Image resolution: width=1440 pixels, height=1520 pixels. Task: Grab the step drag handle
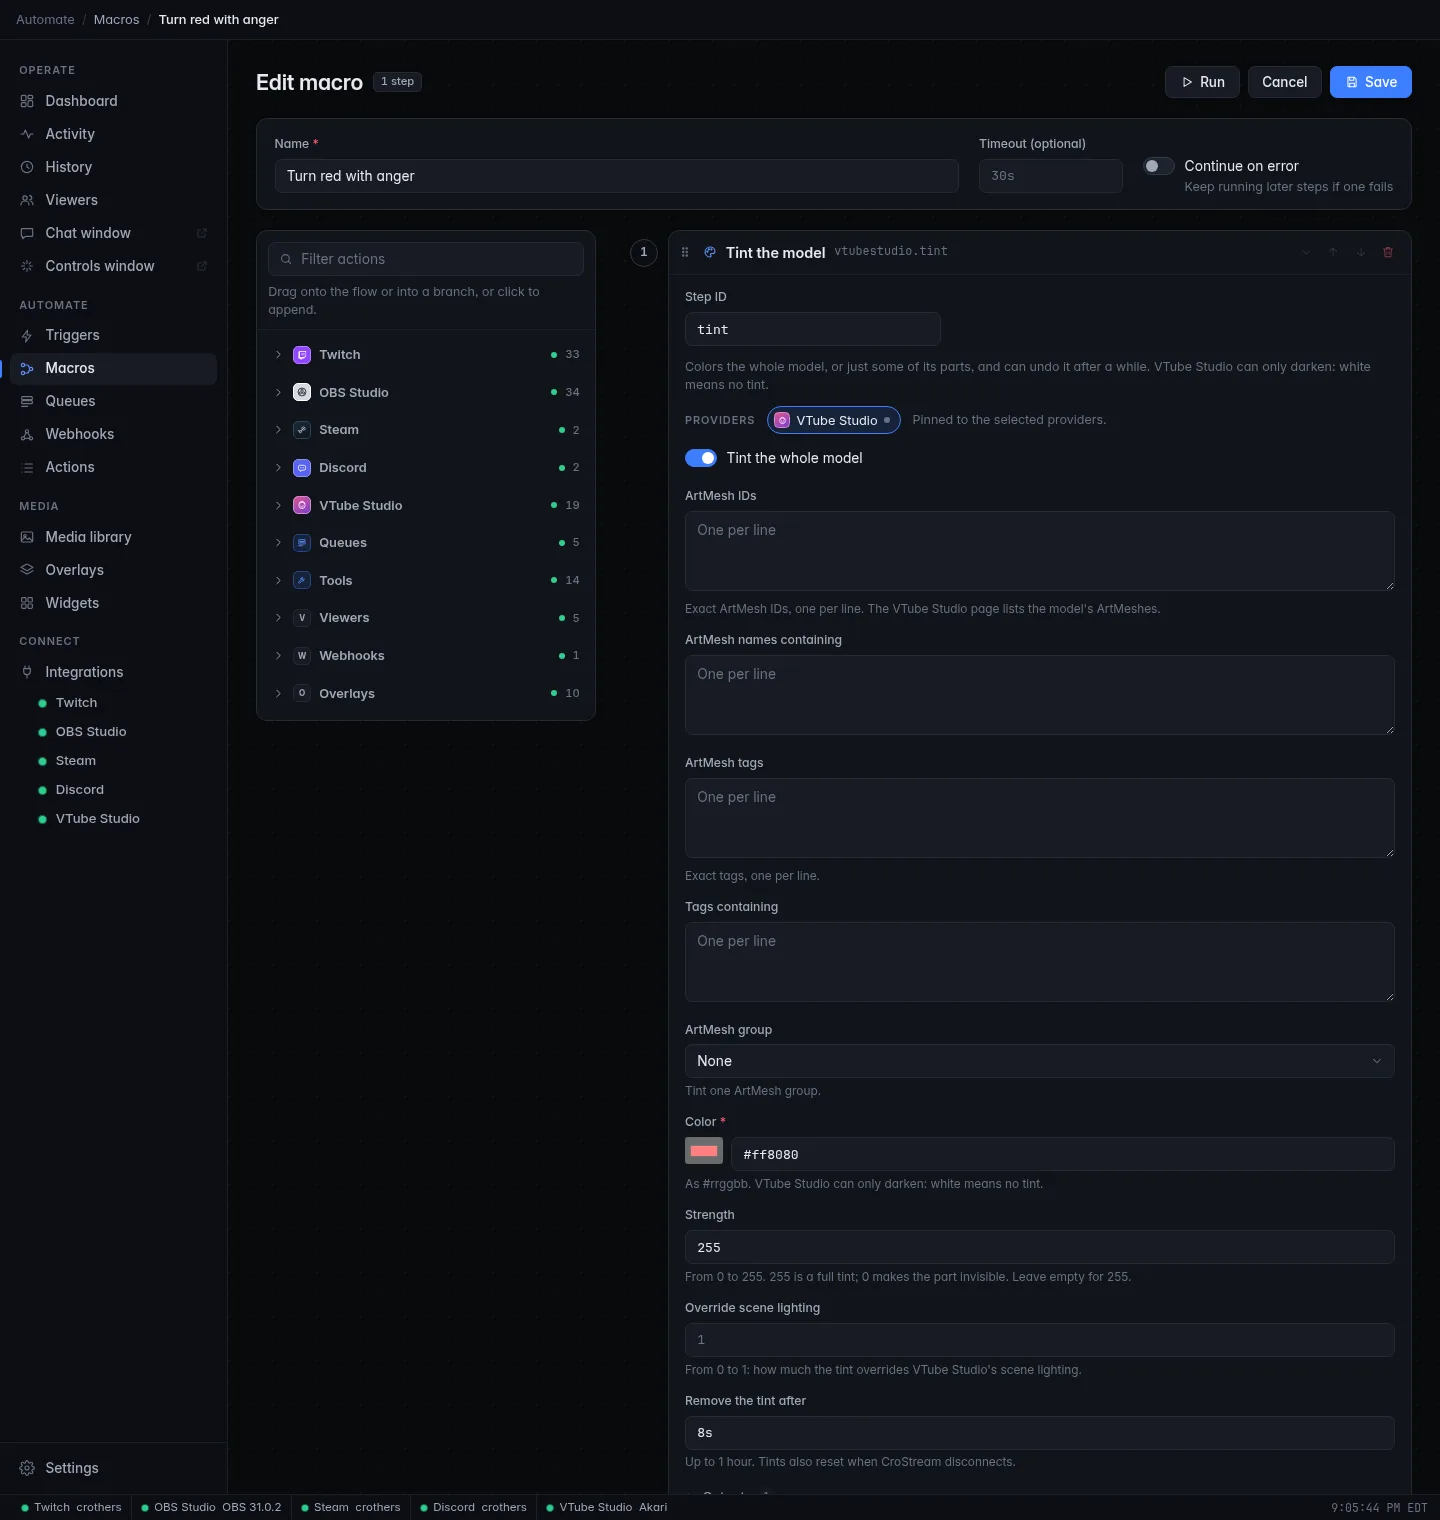tap(685, 252)
